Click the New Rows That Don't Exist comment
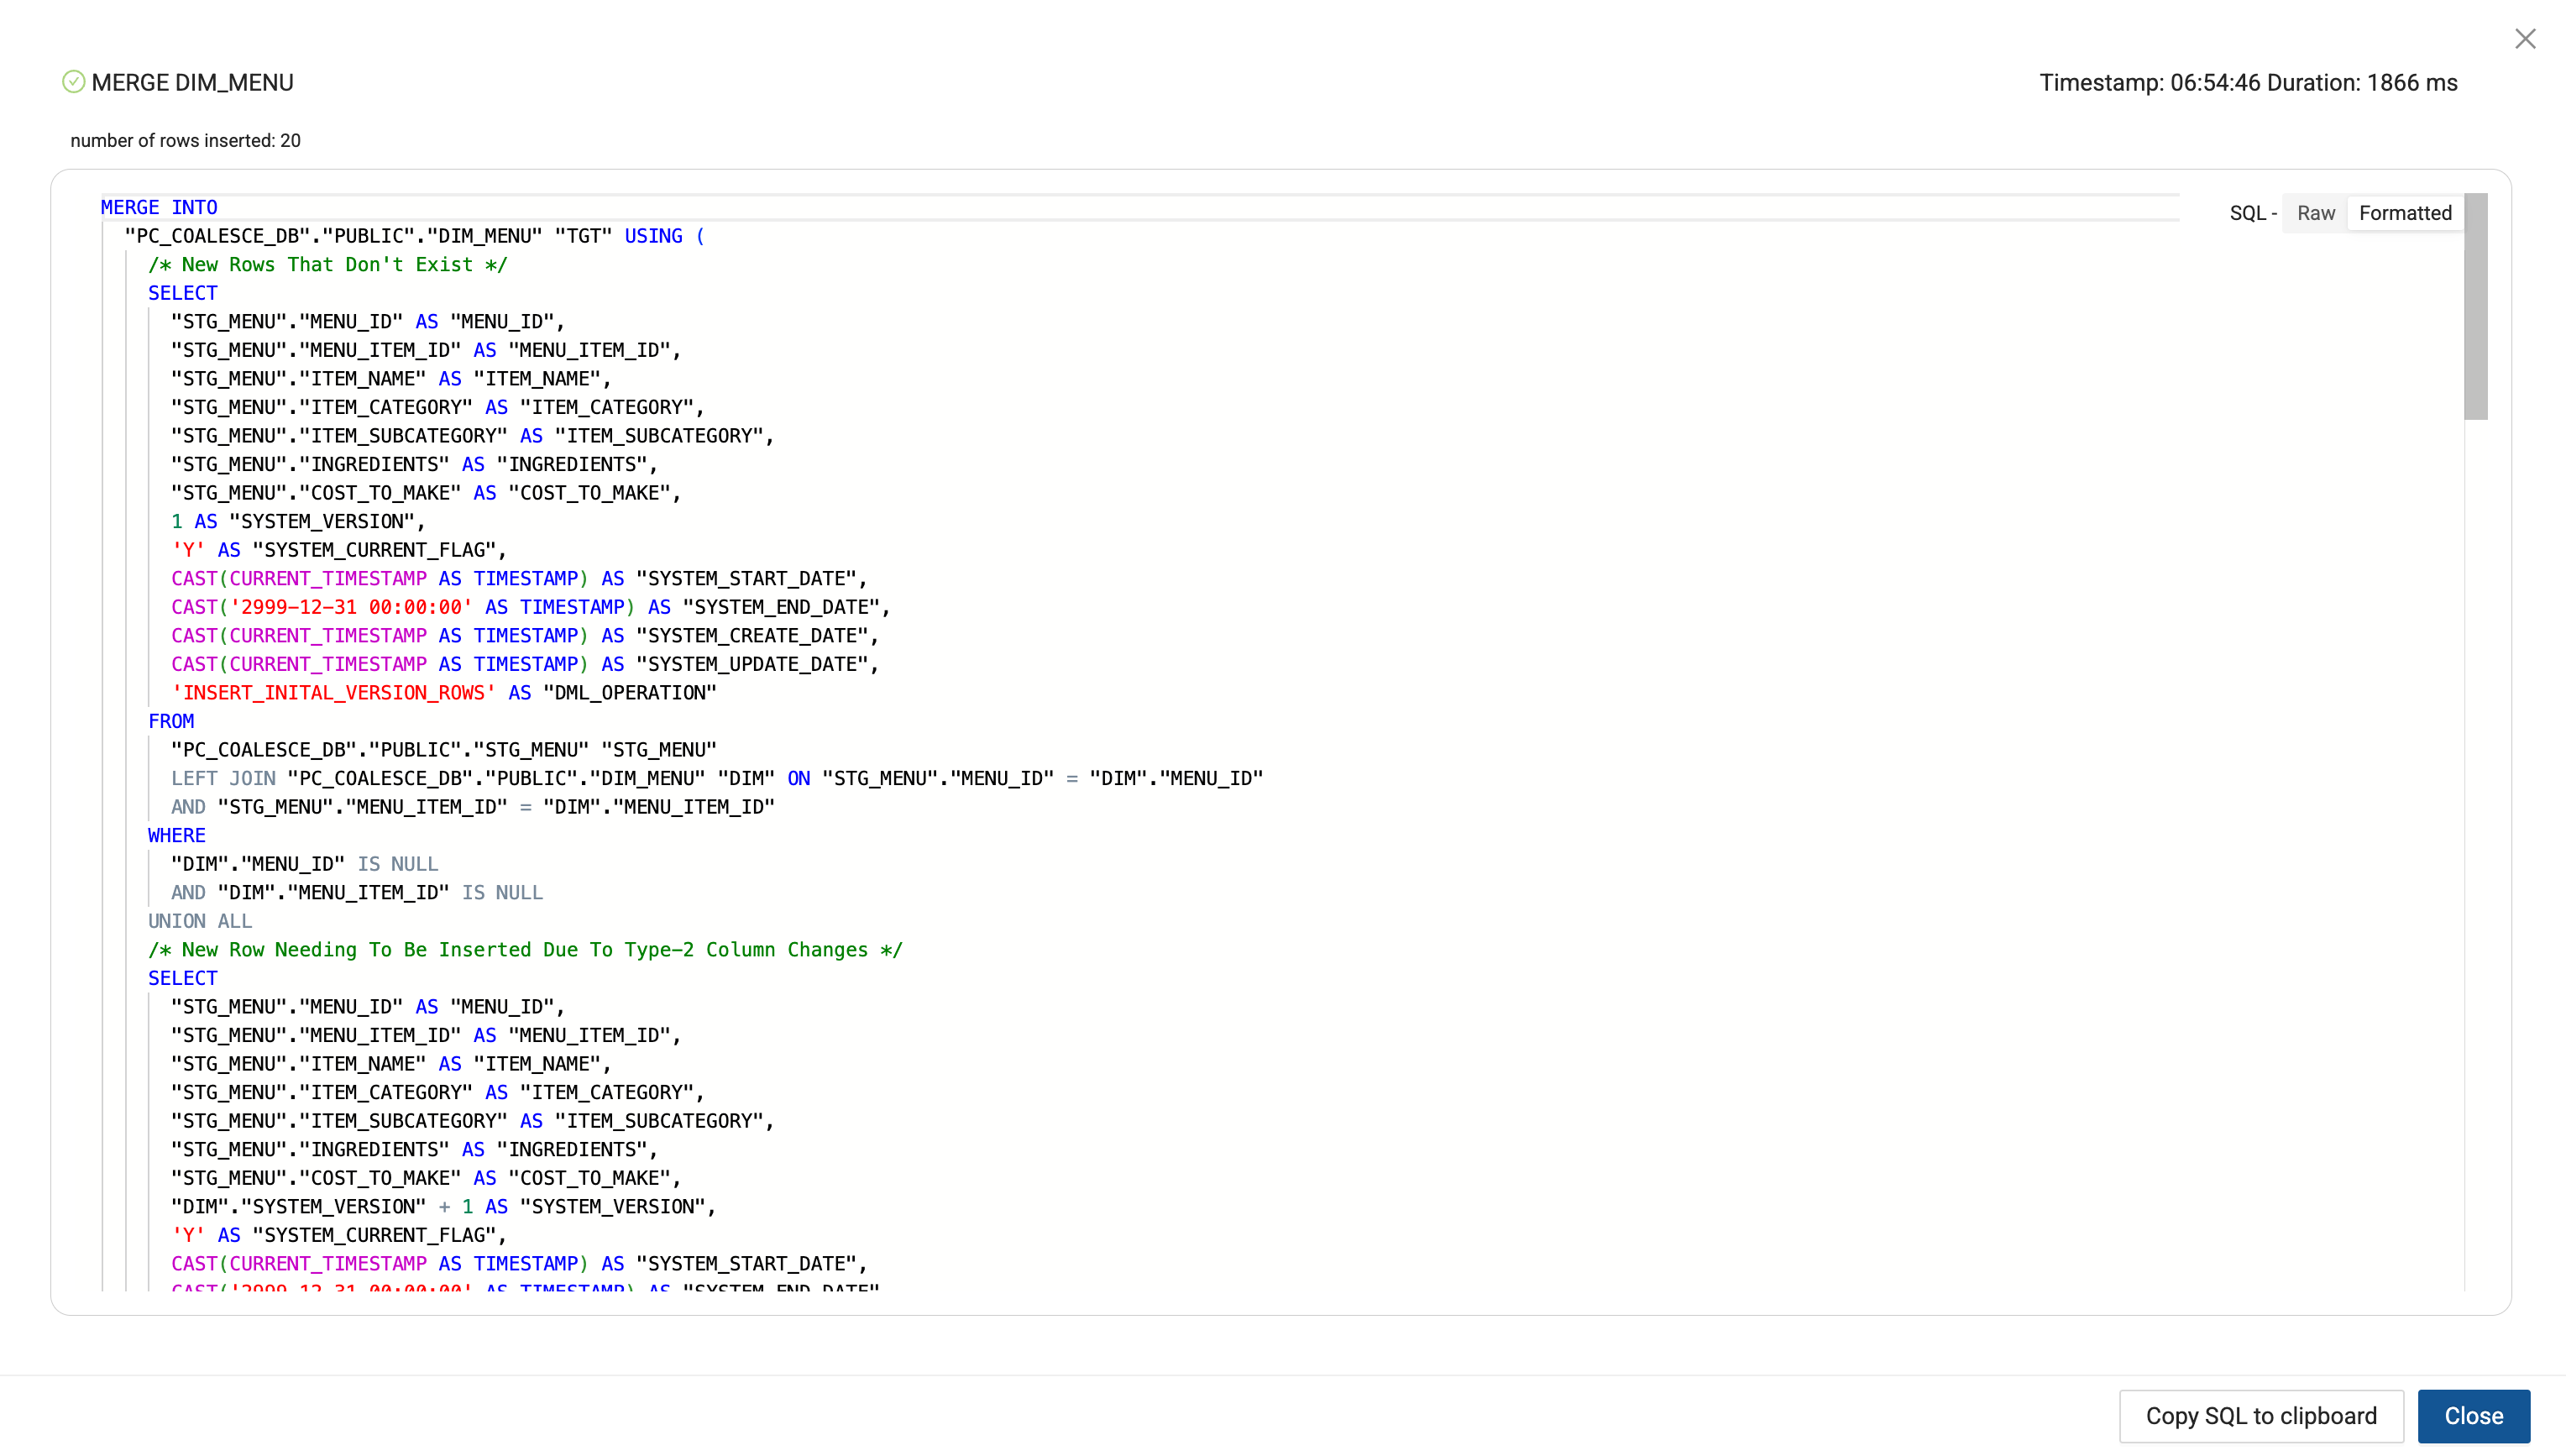The image size is (2566, 1456). [327, 264]
